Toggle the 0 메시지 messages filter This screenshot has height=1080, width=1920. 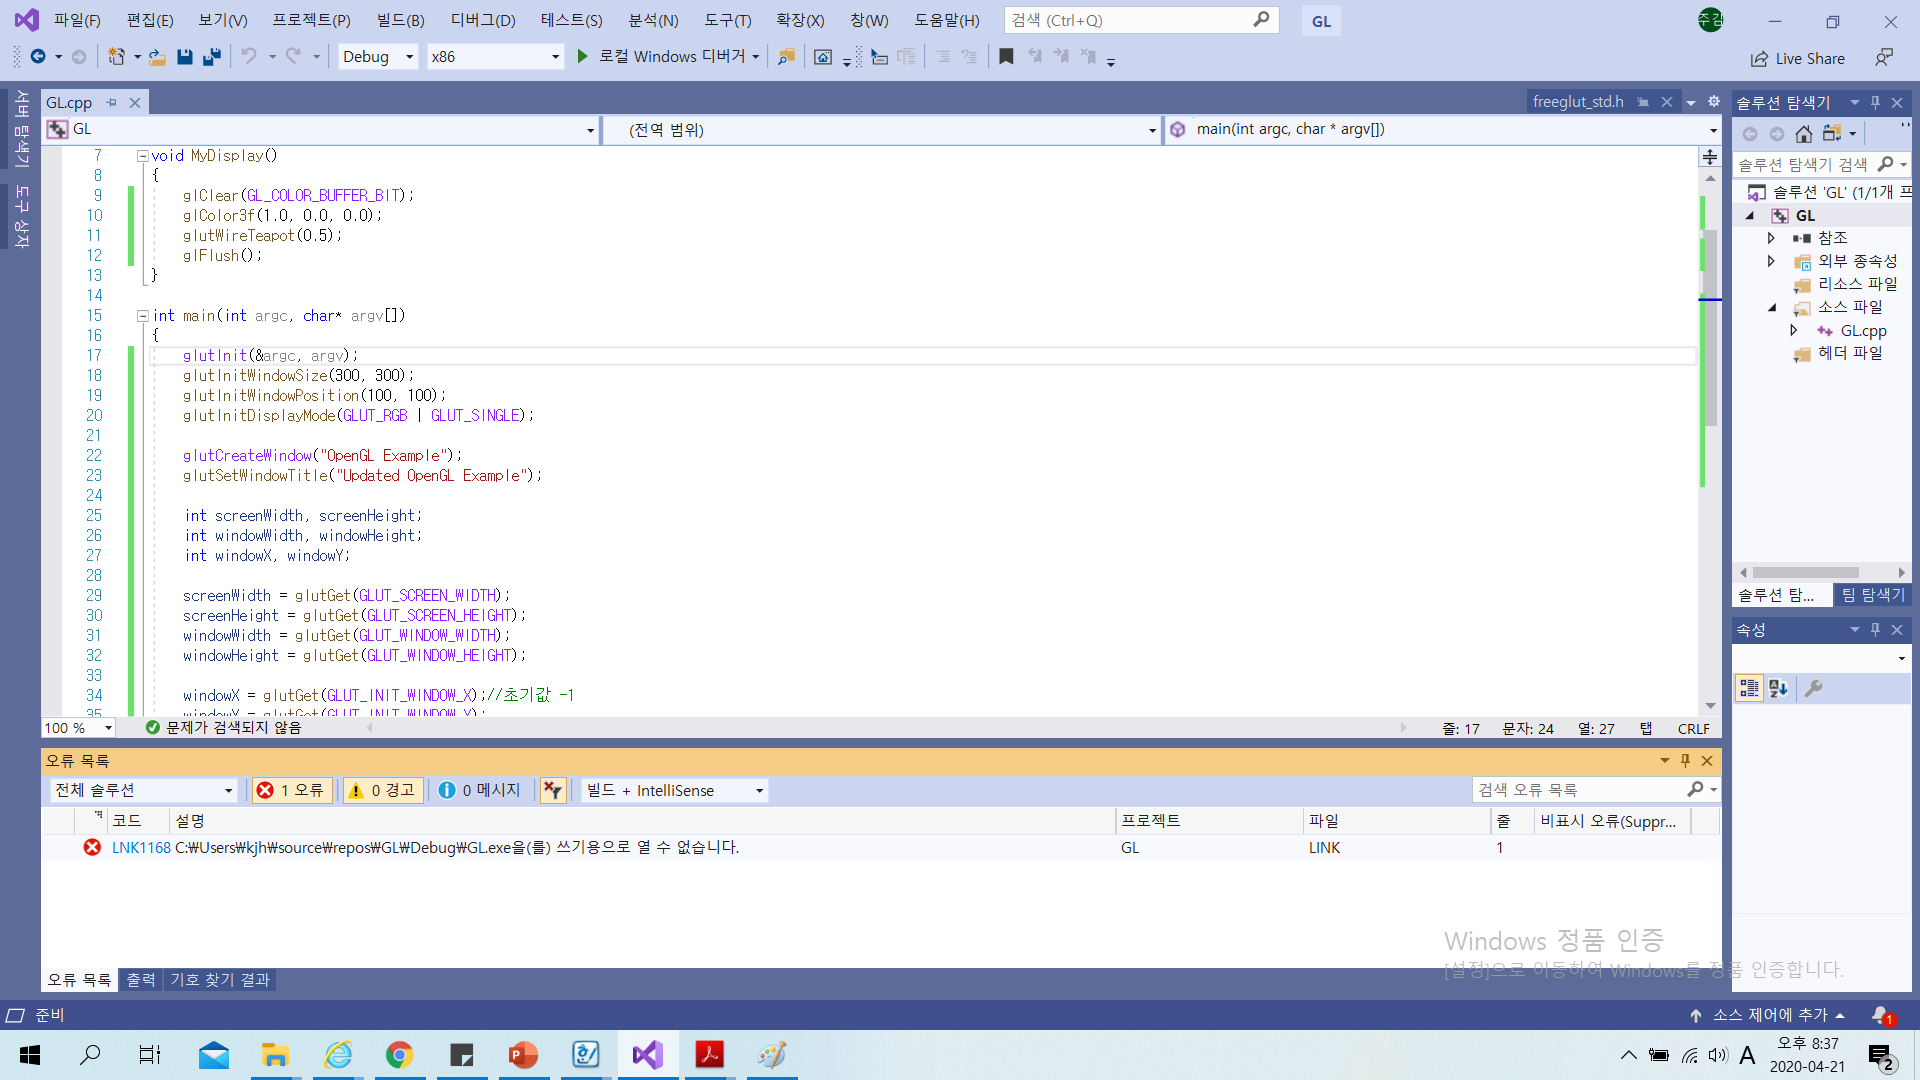pyautogui.click(x=480, y=790)
